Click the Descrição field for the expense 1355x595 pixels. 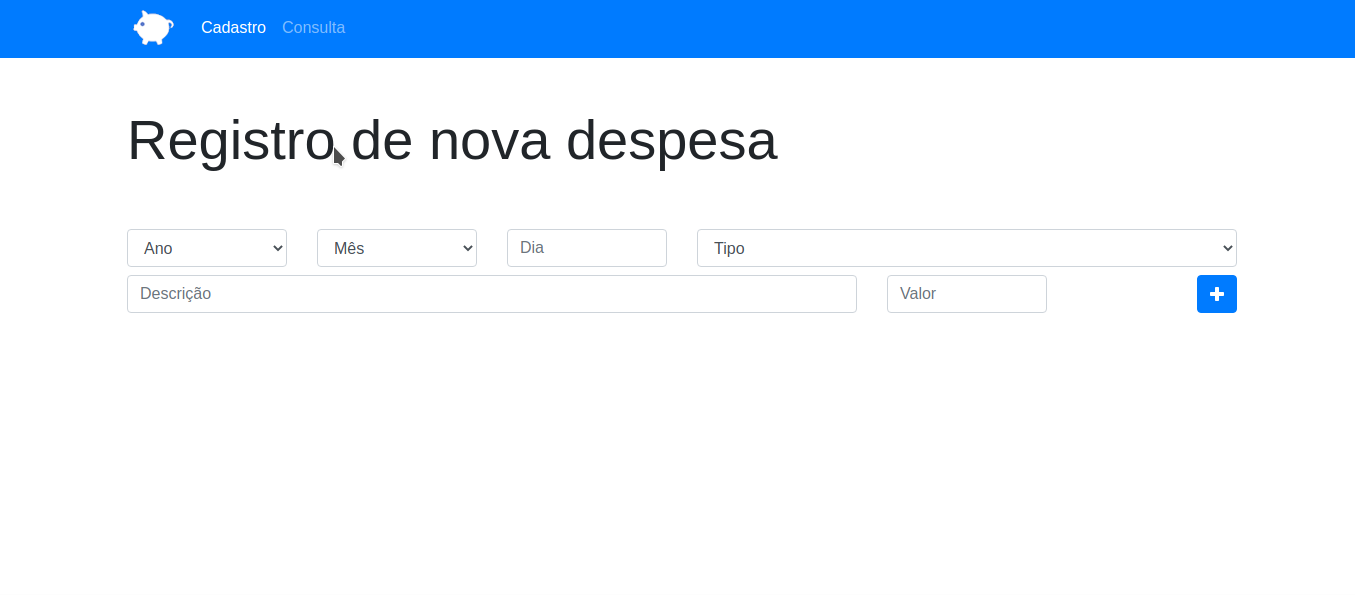(491, 293)
